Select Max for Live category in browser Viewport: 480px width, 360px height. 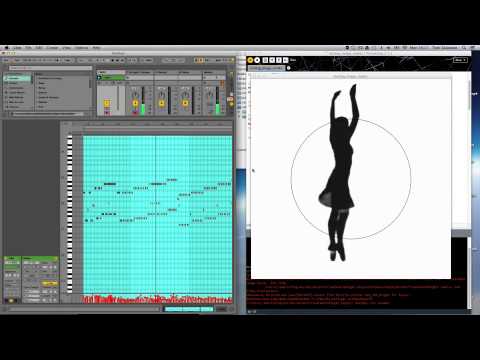(x=17, y=102)
